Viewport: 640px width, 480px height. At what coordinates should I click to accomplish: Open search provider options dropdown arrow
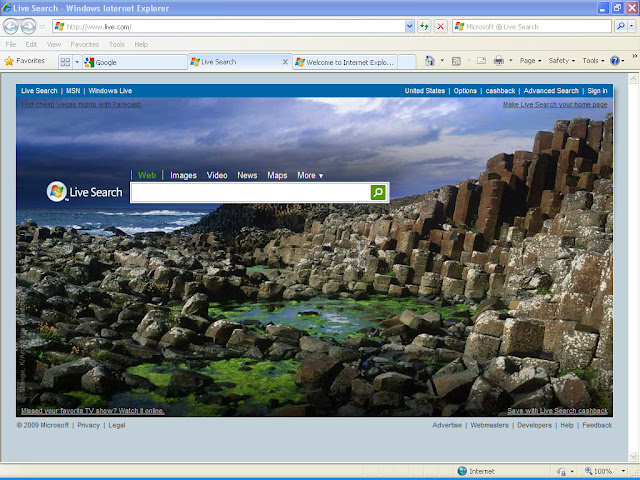pos(632,27)
